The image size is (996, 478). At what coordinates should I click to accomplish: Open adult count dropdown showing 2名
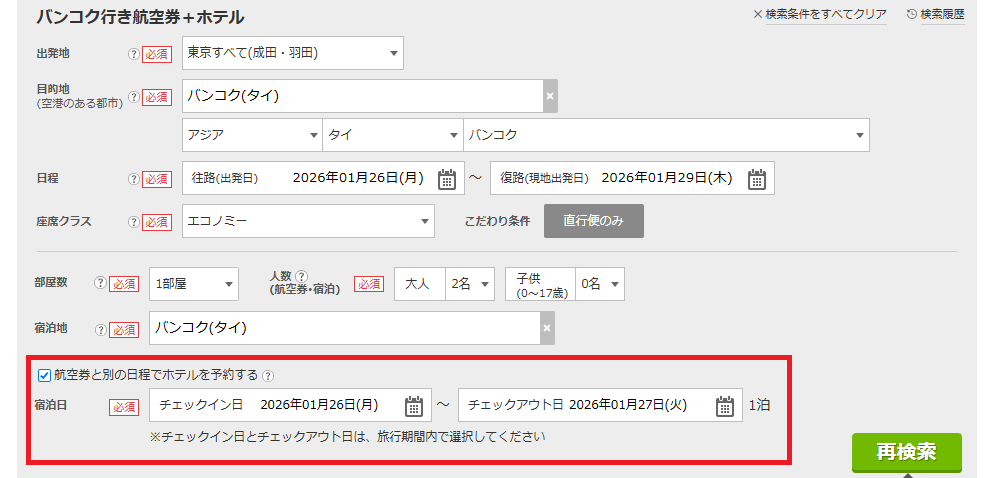click(471, 284)
